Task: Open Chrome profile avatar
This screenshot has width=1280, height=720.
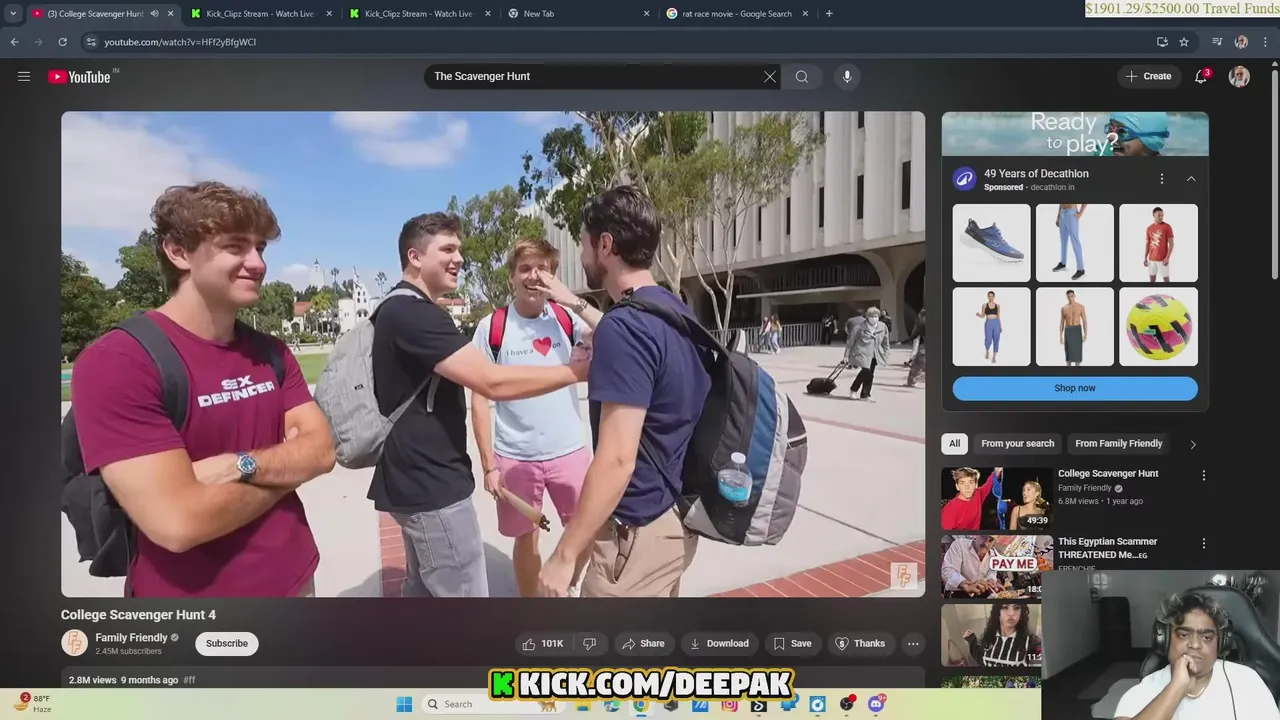Action: [1241, 42]
